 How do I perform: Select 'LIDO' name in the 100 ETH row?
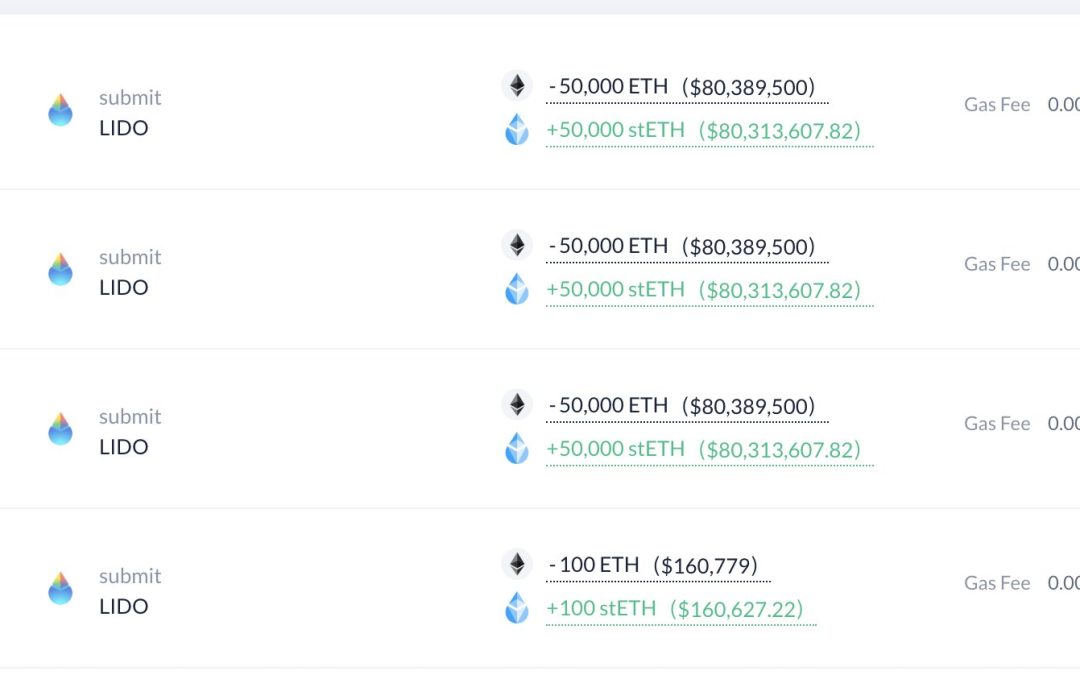tap(124, 606)
